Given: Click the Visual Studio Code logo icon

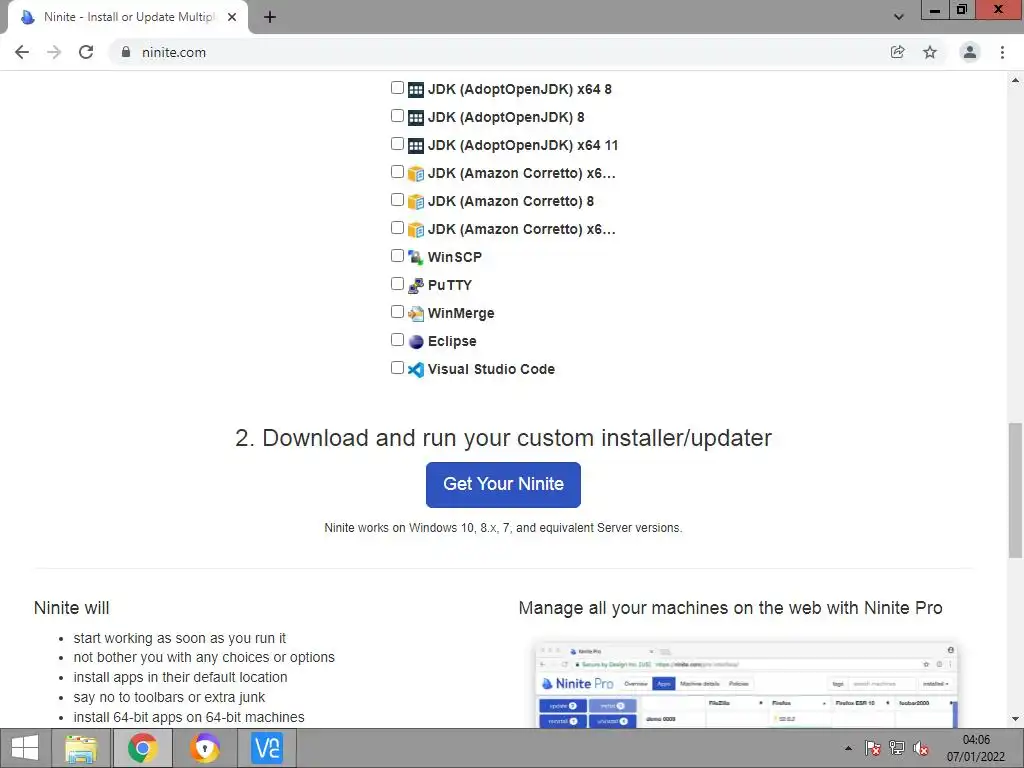Looking at the screenshot, I should point(416,370).
